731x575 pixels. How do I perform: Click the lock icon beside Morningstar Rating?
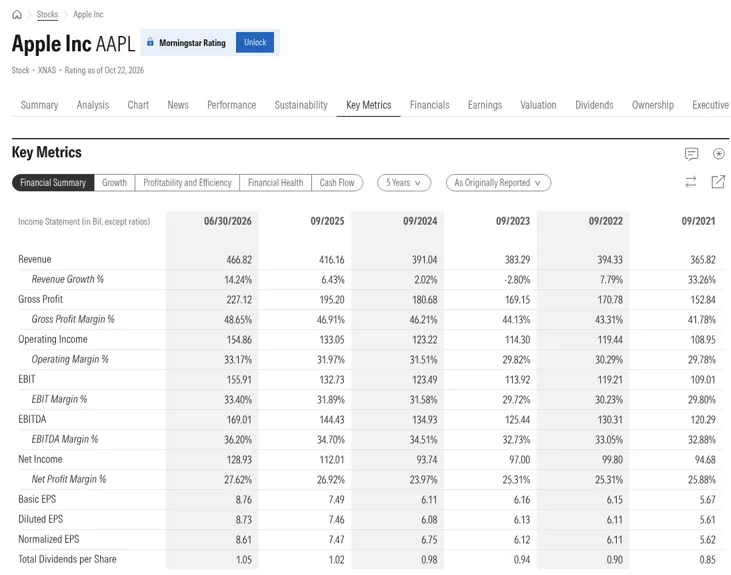point(150,42)
